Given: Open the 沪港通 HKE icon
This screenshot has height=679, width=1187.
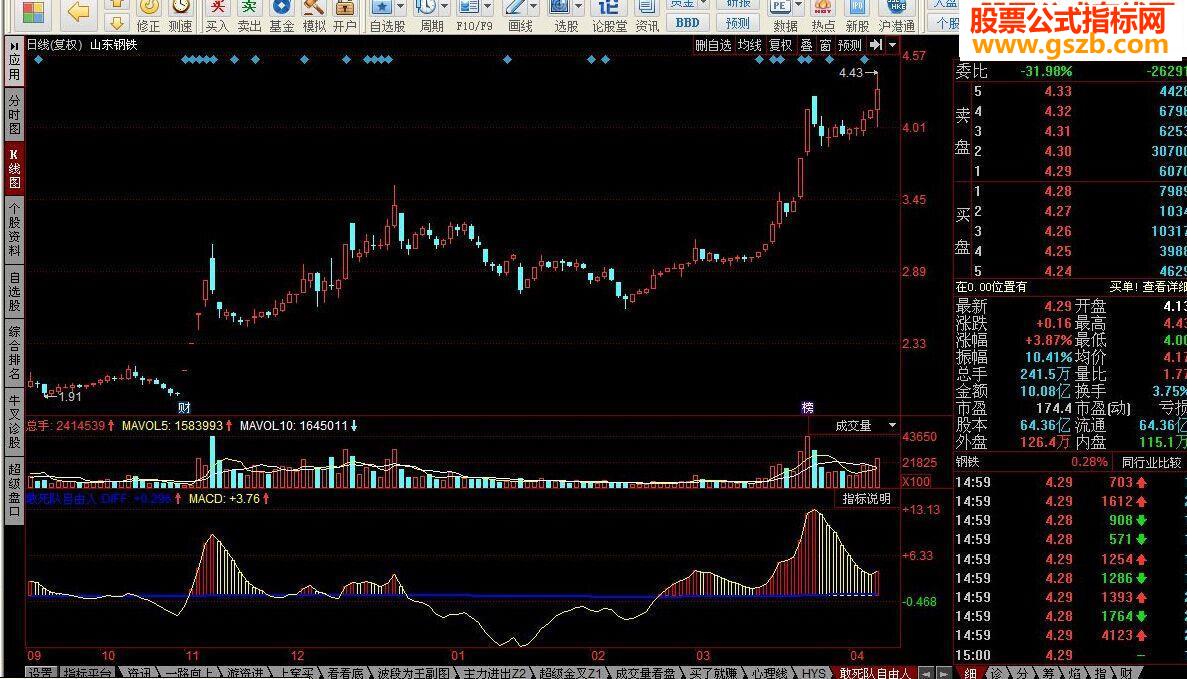Looking at the screenshot, I should pos(896,8).
